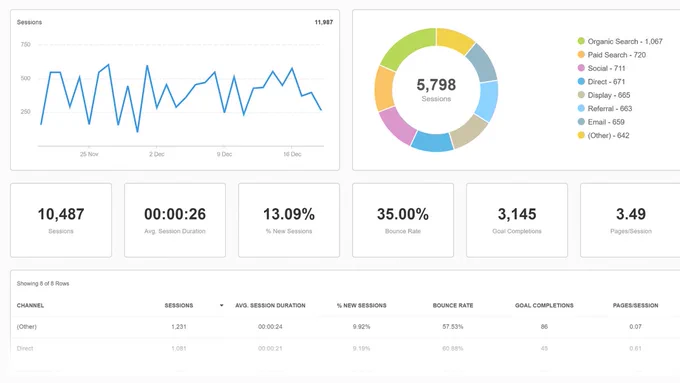680x383 pixels.
Task: Click duration 00:00:24 in (Other) row
Action: [270, 327]
